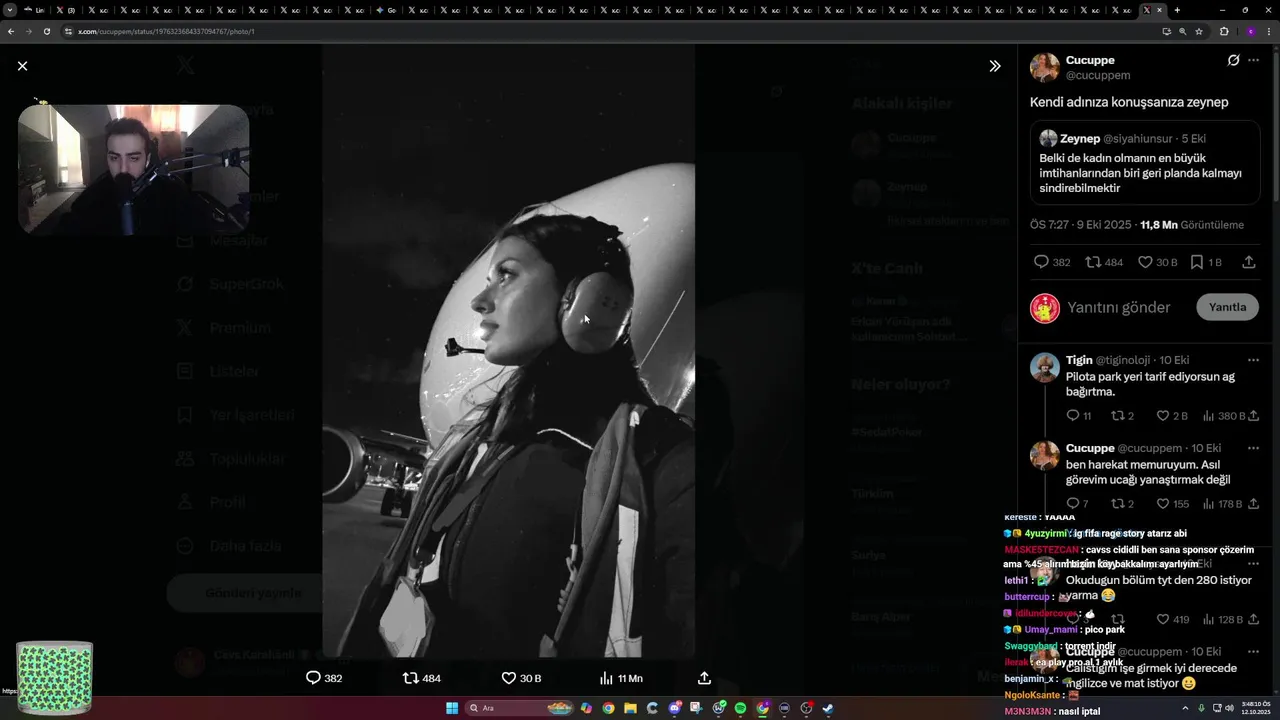This screenshot has height=720, width=1280.
Task: Open Spotify from taskbar
Action: 740,708
